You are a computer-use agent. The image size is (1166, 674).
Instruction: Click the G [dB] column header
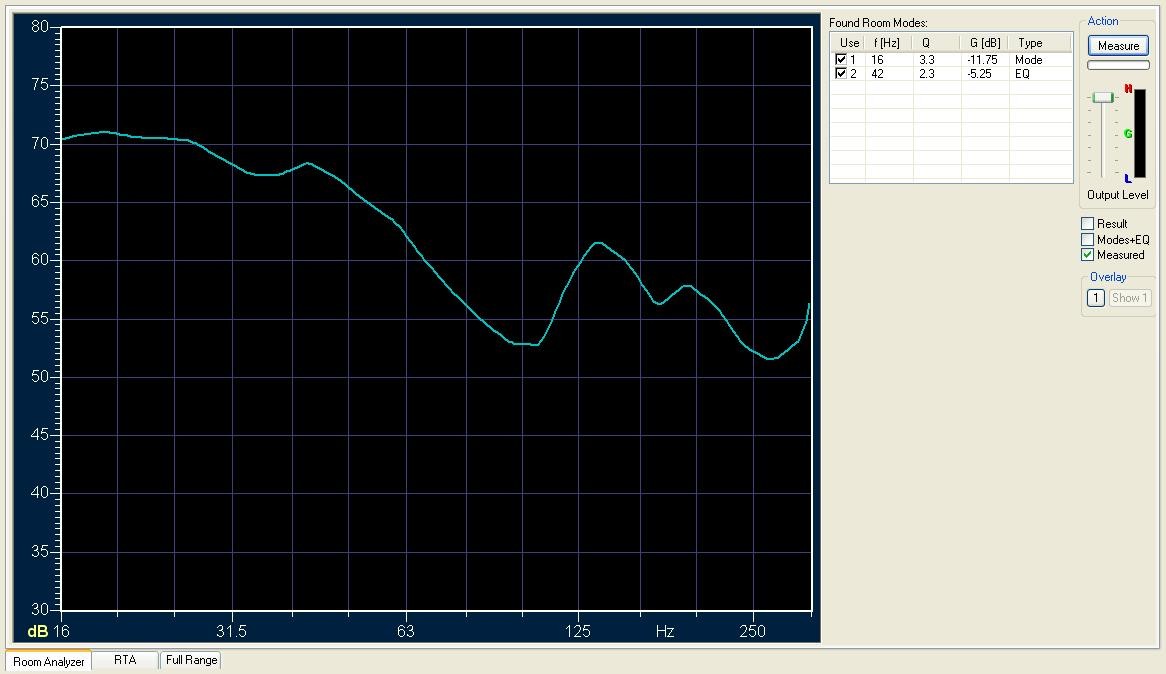[x=985, y=43]
